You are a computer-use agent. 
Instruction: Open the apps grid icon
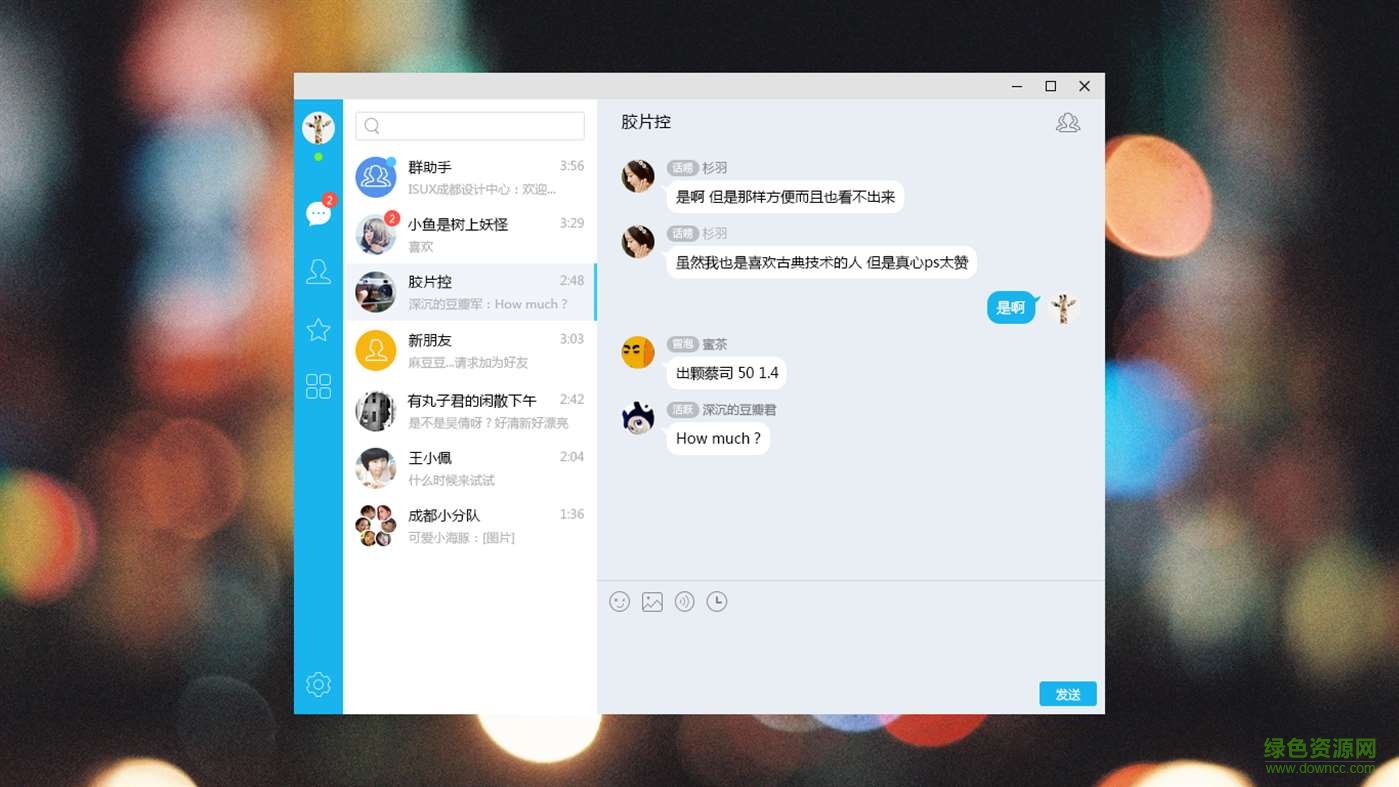(x=318, y=385)
